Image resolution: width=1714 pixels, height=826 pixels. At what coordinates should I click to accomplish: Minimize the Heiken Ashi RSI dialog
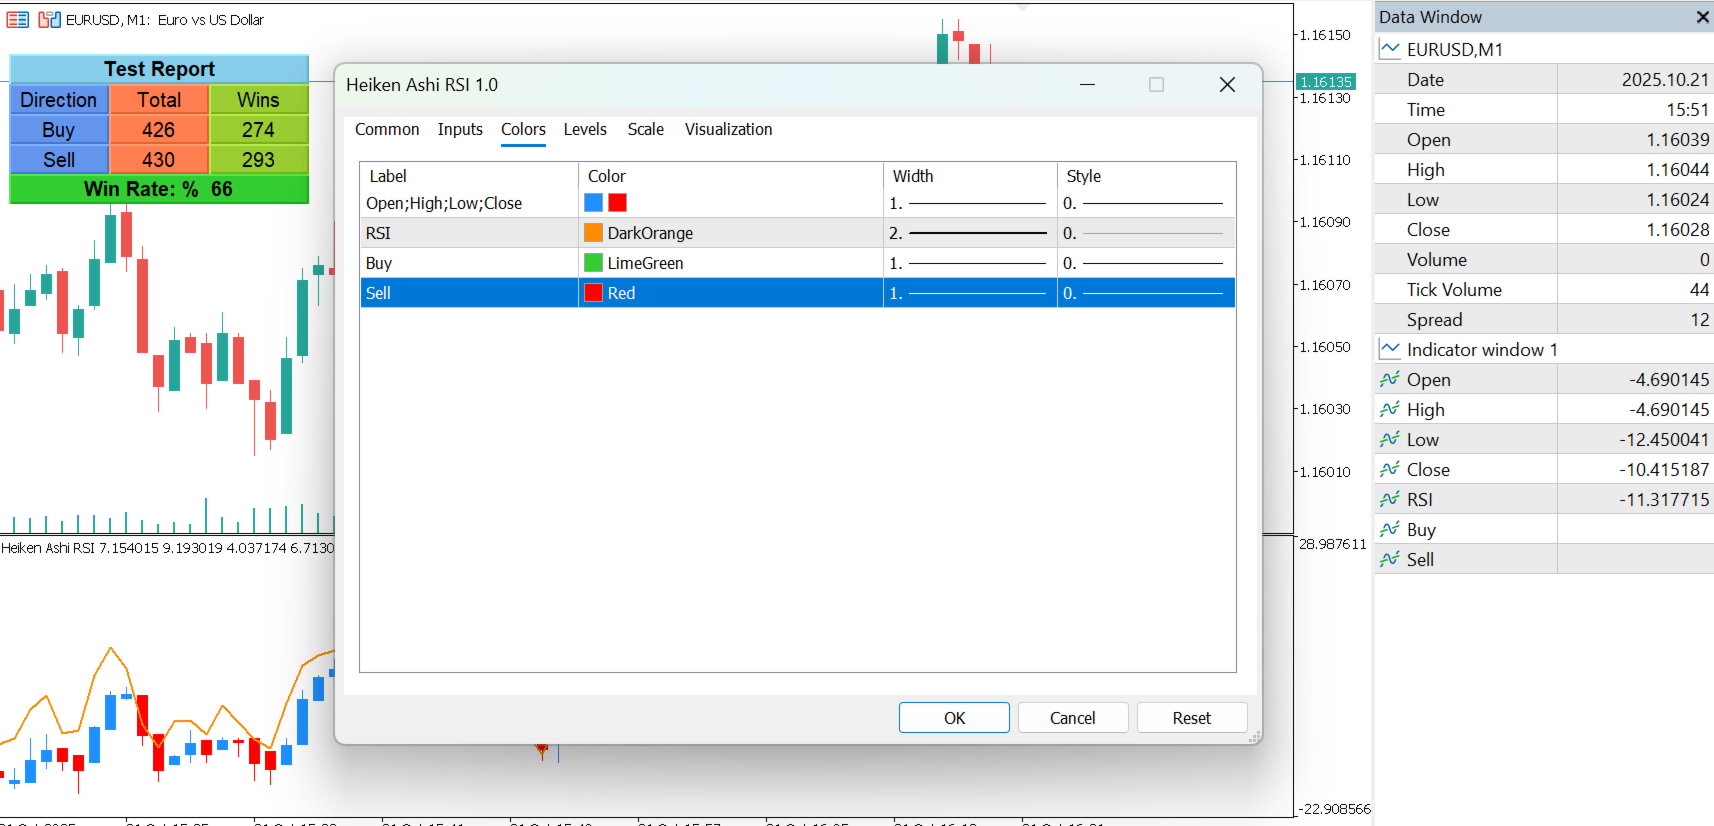click(x=1088, y=85)
